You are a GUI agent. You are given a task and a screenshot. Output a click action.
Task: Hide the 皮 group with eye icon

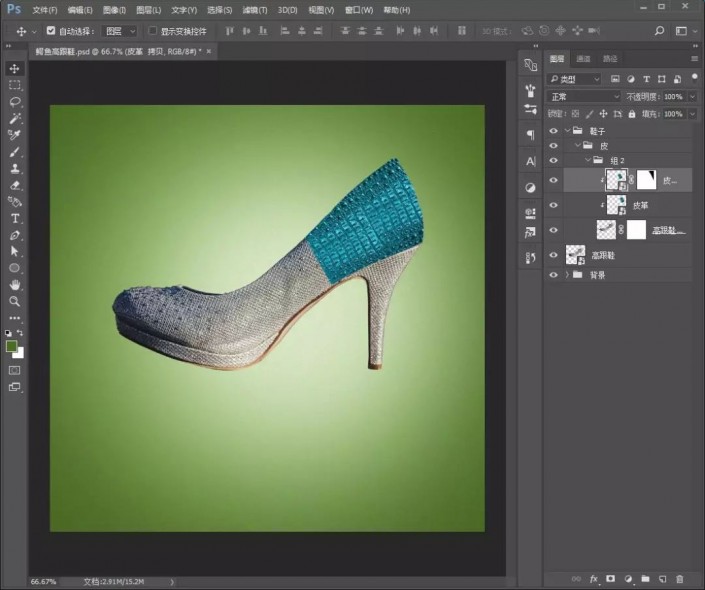[x=553, y=146]
